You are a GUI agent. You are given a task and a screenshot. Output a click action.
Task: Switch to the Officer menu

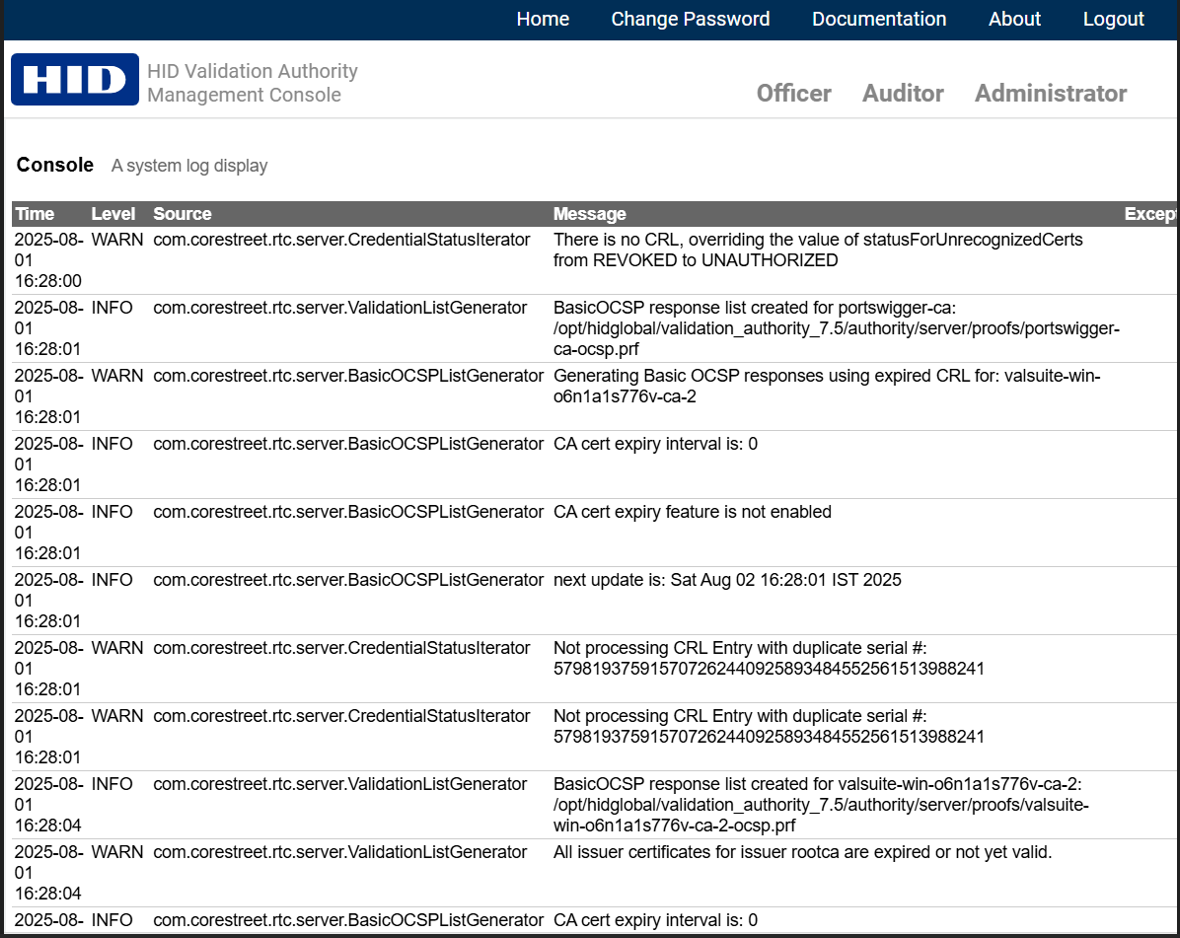coord(793,93)
